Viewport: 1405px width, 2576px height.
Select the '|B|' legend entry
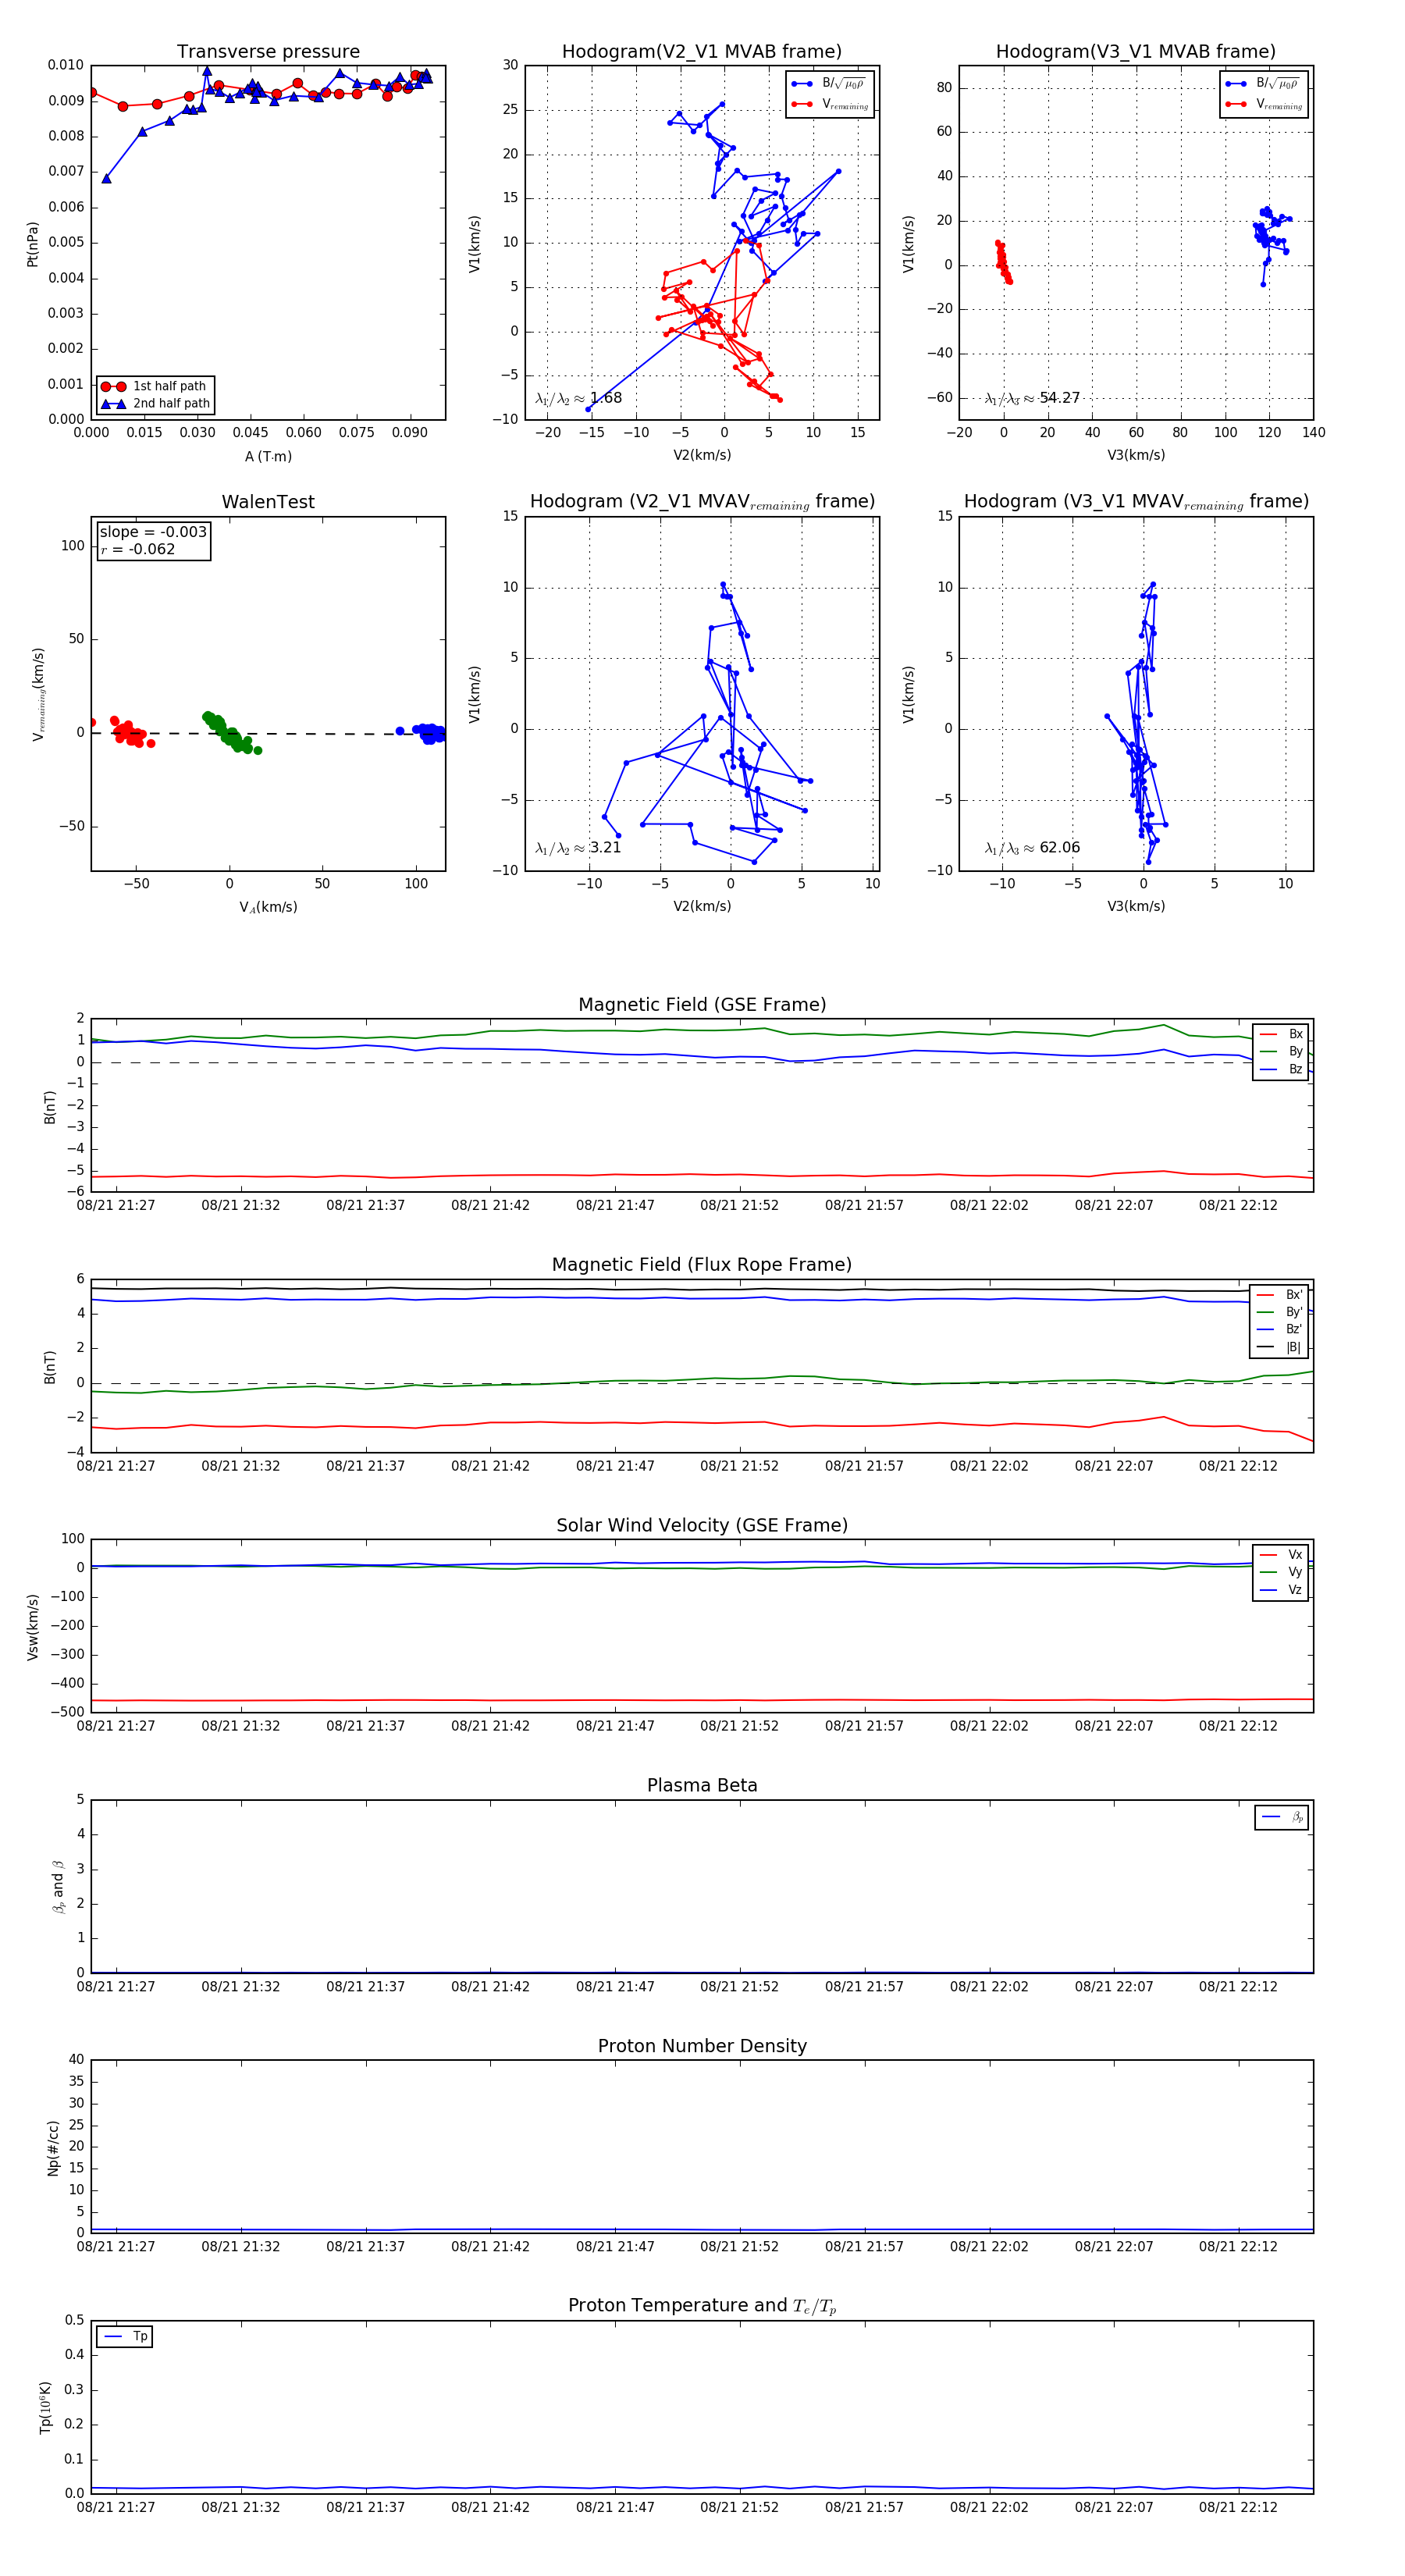pyautogui.click(x=1280, y=1348)
